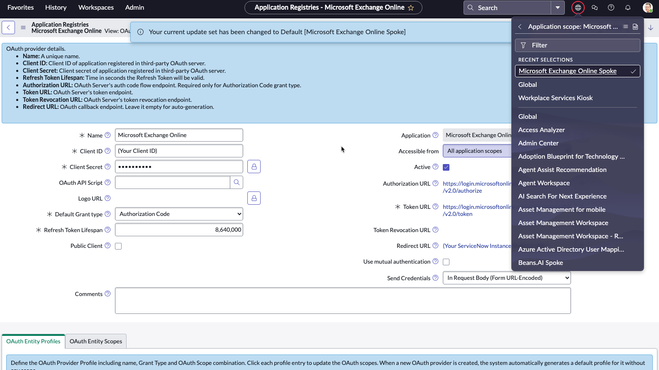Click the help icon next to Refresh Token Lifespan
659x370 pixels.
tap(108, 230)
